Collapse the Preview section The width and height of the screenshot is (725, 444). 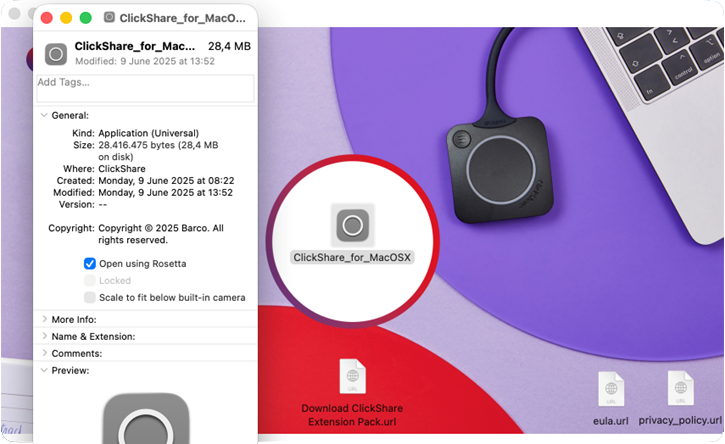coord(44,370)
